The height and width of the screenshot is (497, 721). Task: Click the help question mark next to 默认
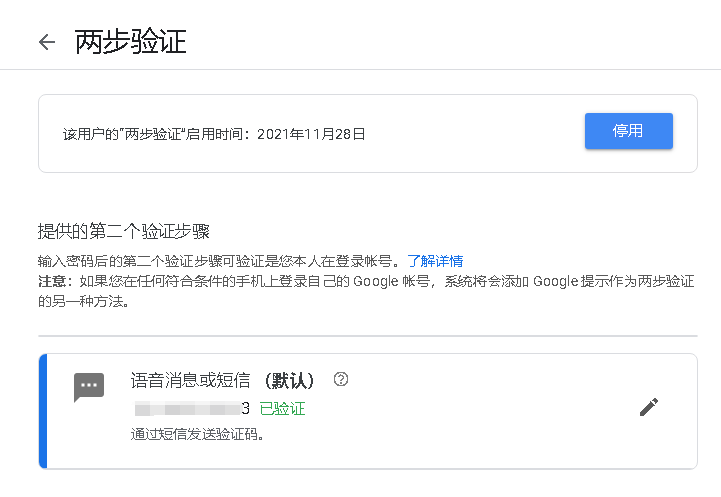[341, 379]
